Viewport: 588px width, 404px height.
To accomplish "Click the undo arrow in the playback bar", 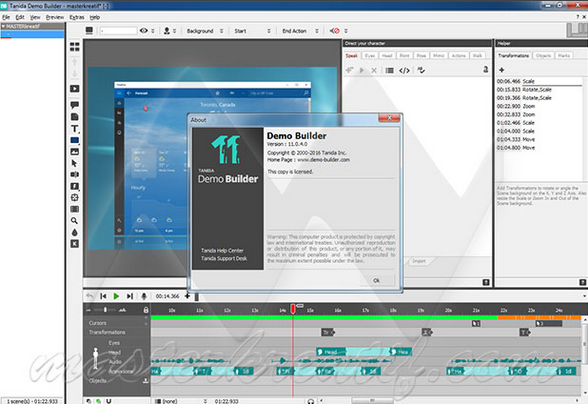I will (90, 296).
